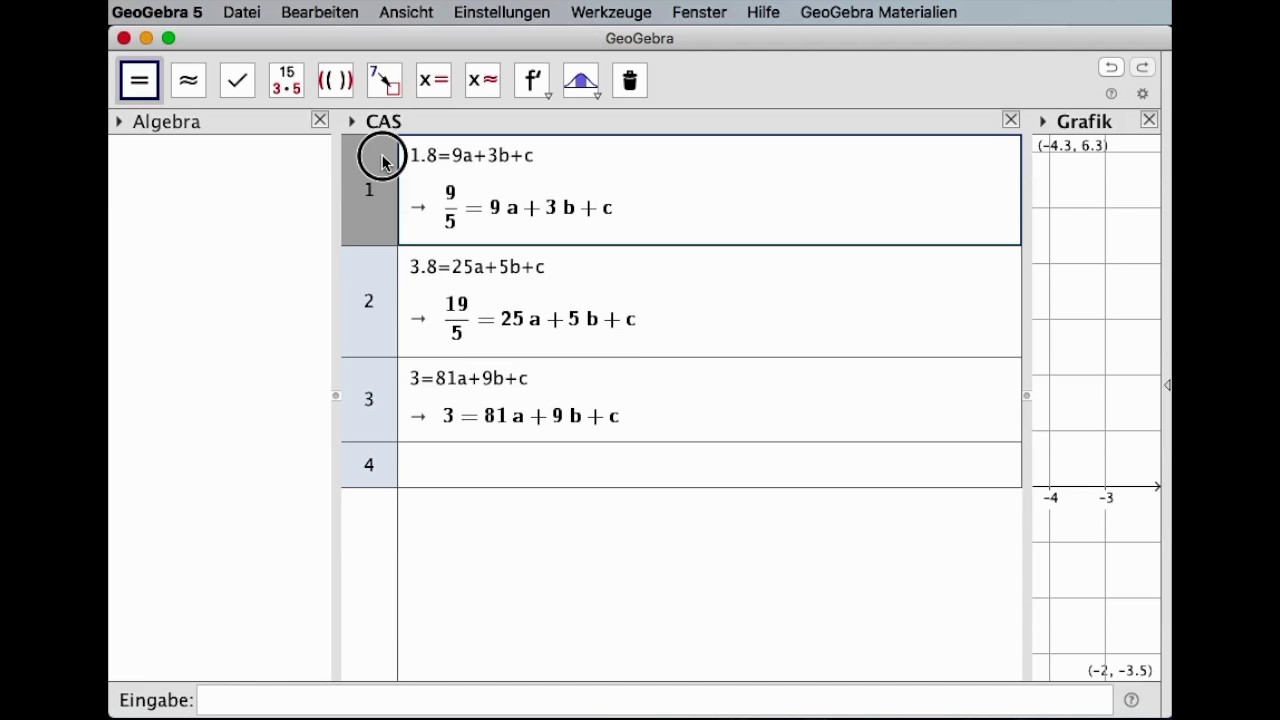
Task: Select the Evaluate (=) tool
Action: (x=139, y=81)
